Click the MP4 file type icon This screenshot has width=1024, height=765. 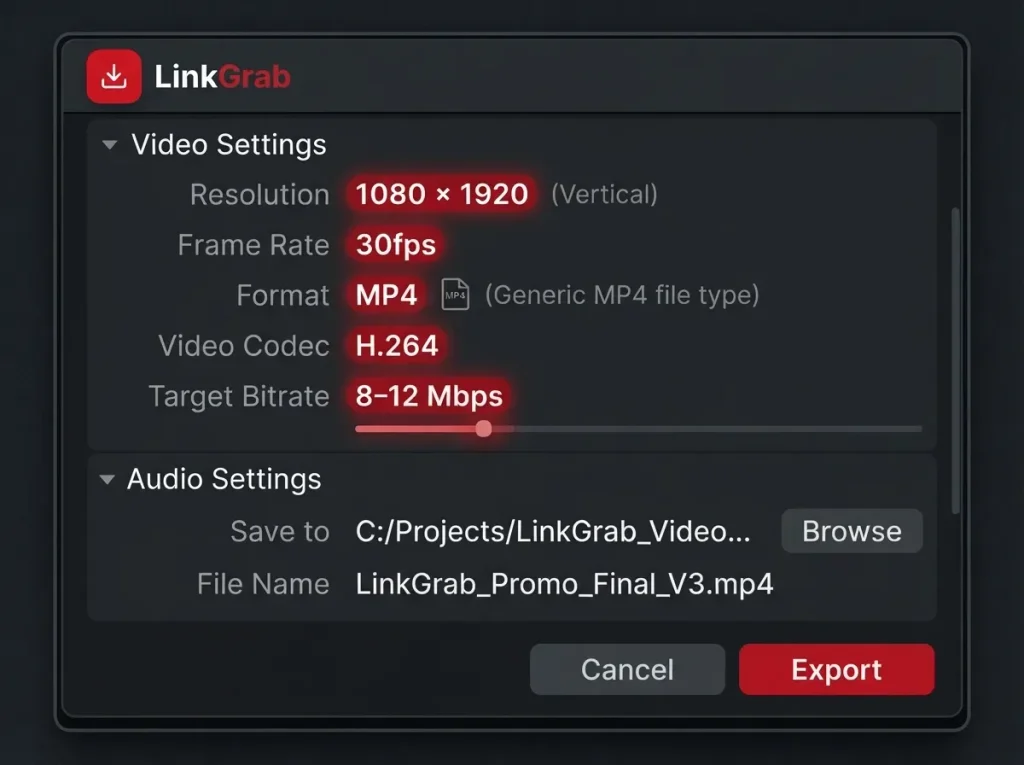[x=455, y=295]
